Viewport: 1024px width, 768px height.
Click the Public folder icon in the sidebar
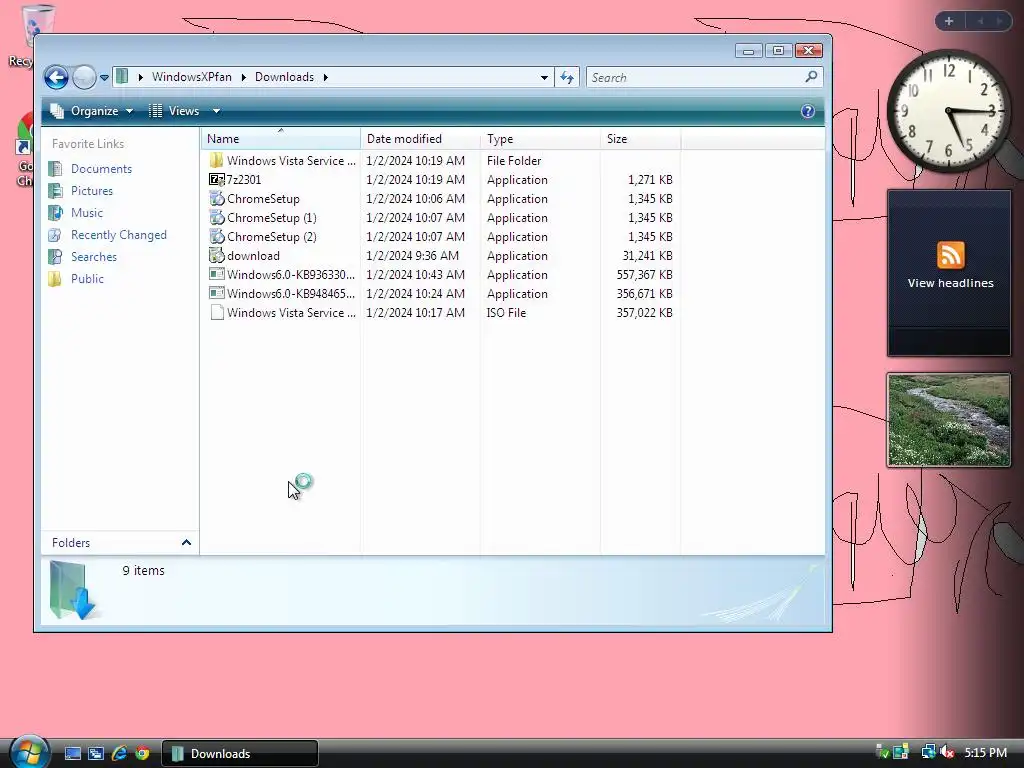[56, 279]
